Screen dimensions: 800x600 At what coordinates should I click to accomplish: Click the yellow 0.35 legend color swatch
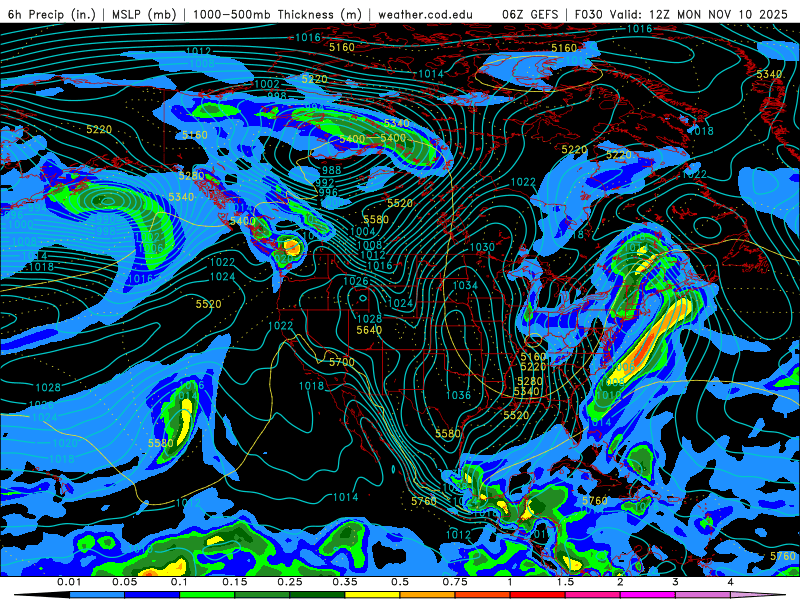[x=372, y=595]
